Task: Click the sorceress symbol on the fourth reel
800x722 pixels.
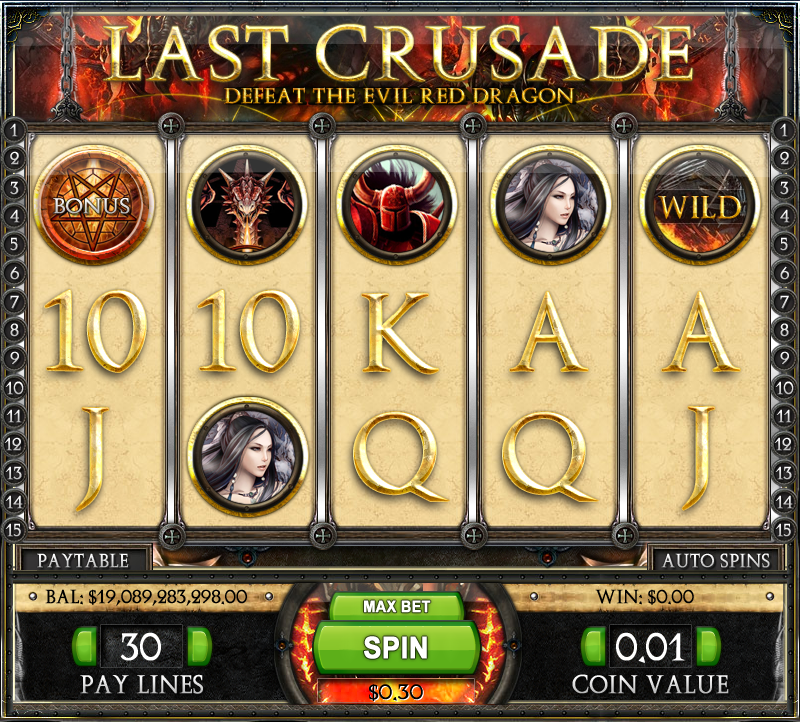Action: [551, 205]
